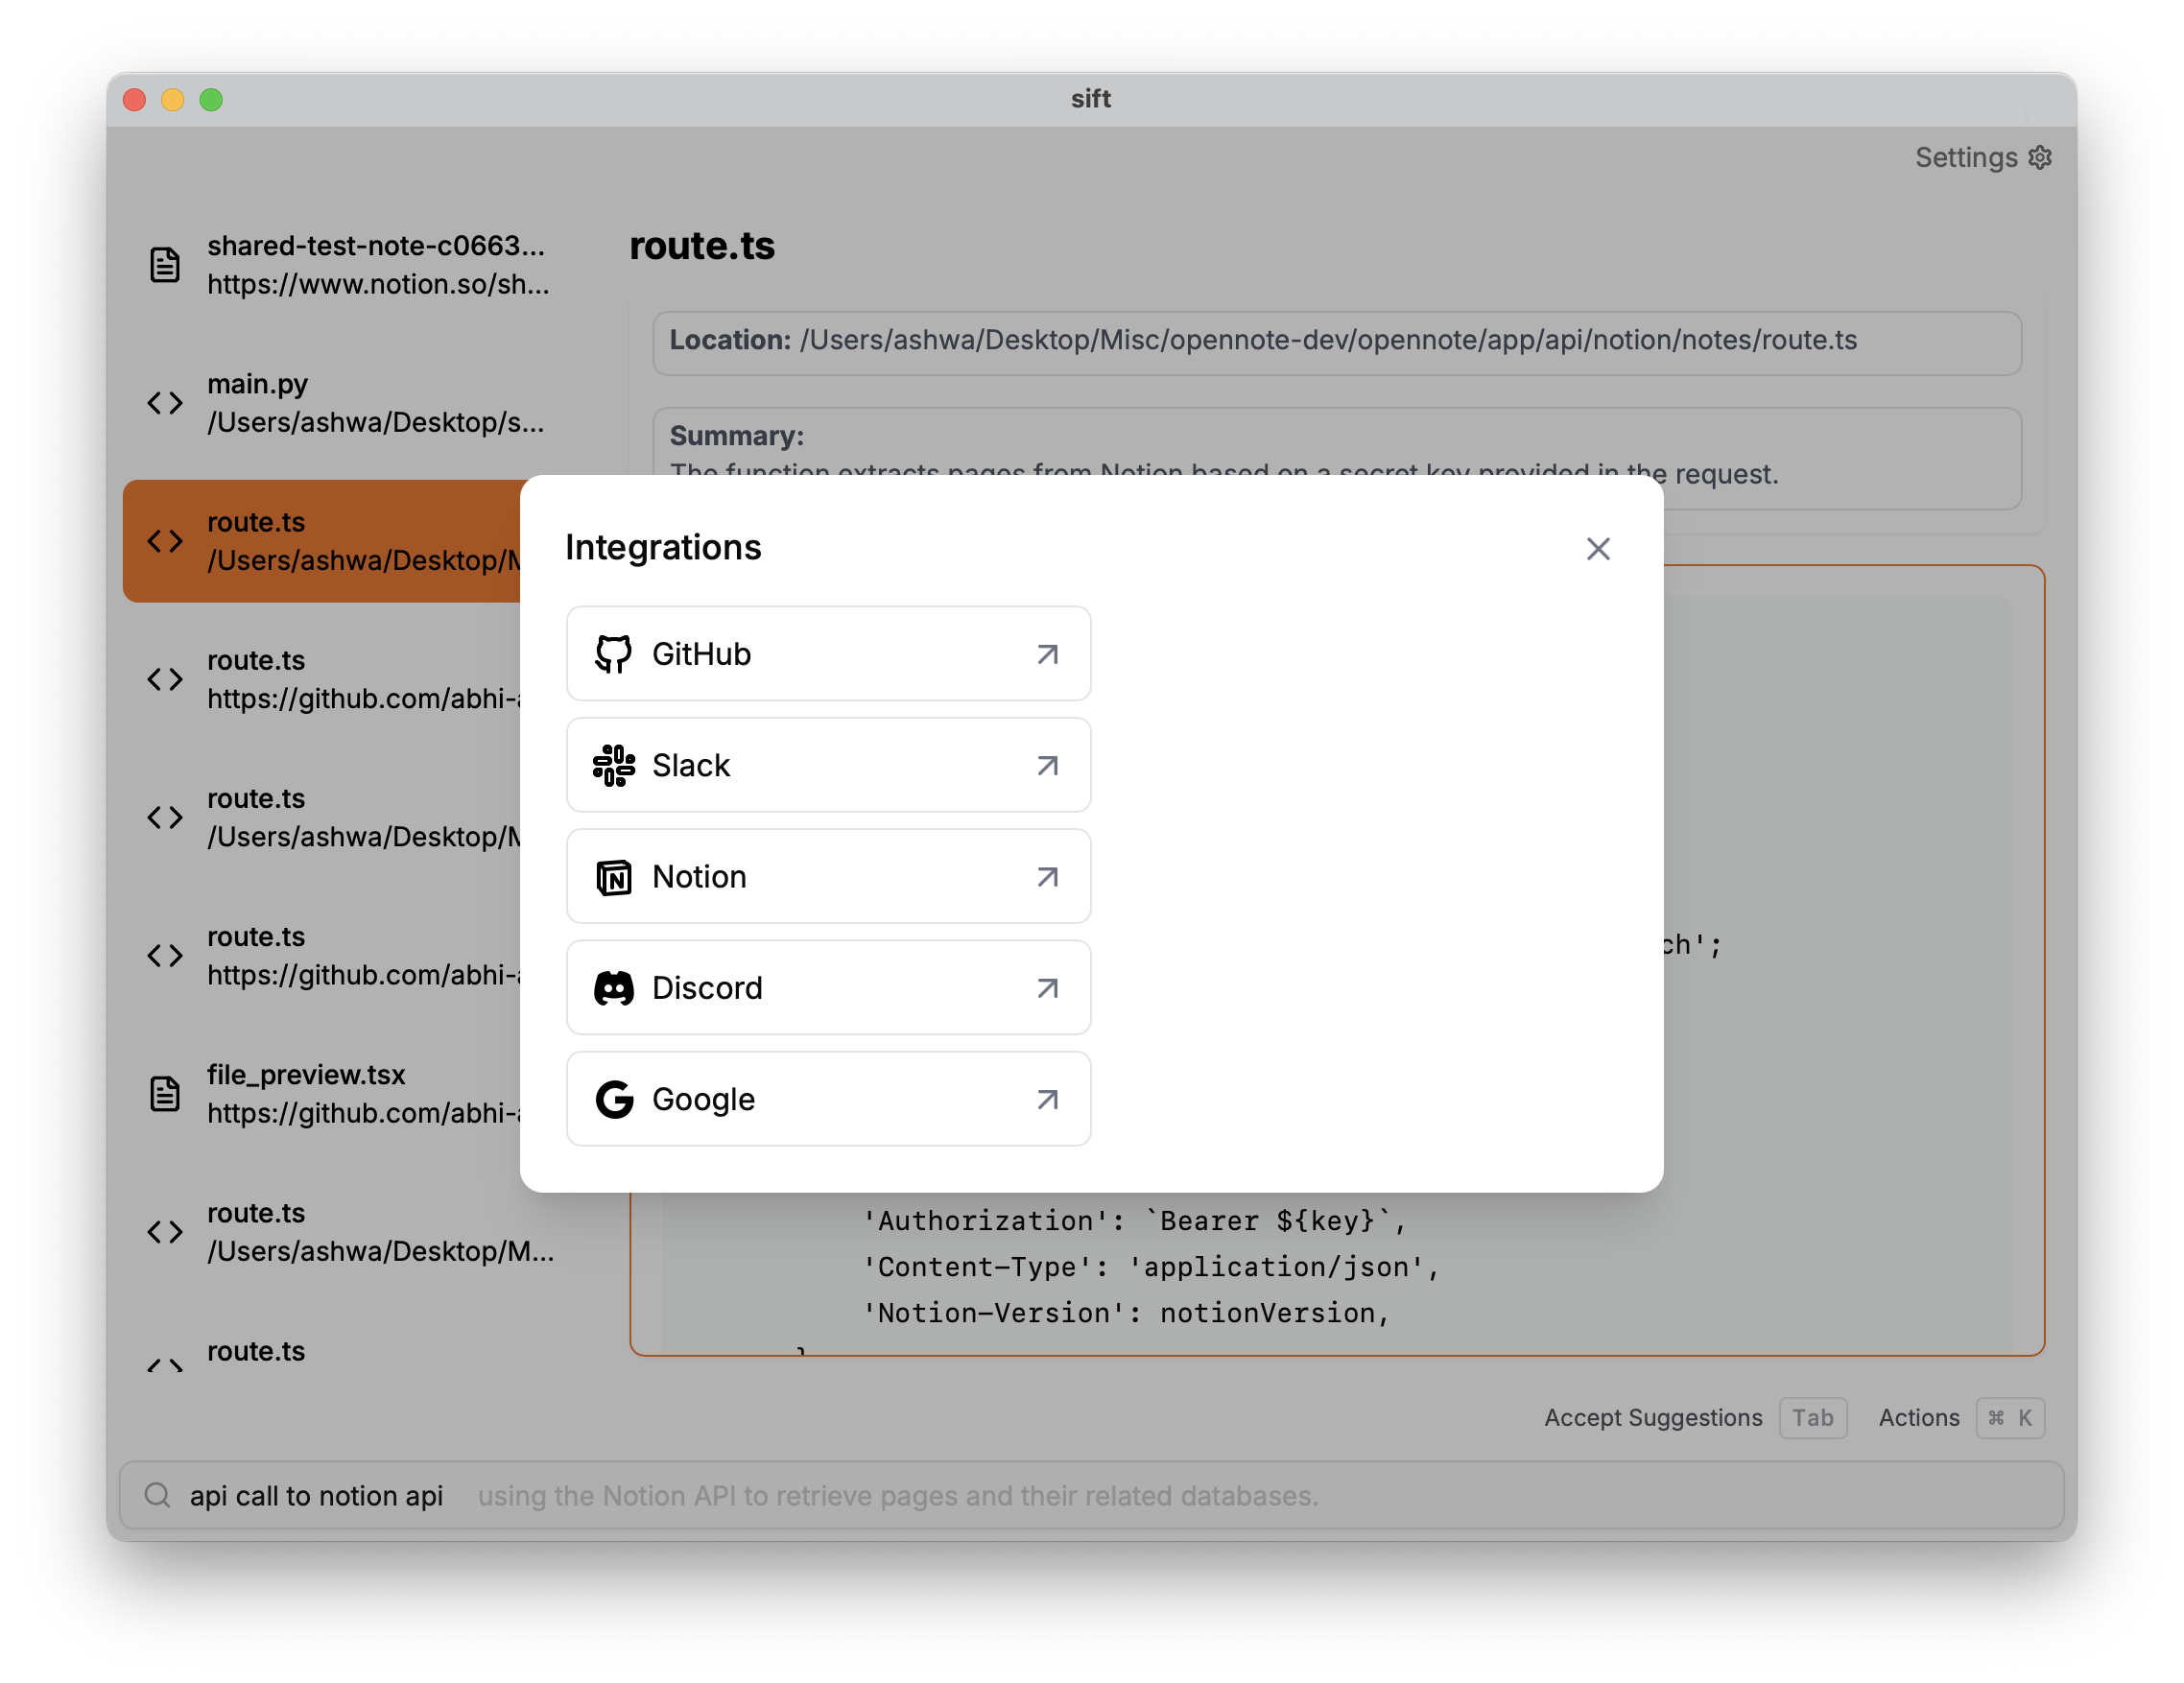The image size is (2184, 1683).
Task: Open Notion integration external link arrow
Action: coord(1047,877)
